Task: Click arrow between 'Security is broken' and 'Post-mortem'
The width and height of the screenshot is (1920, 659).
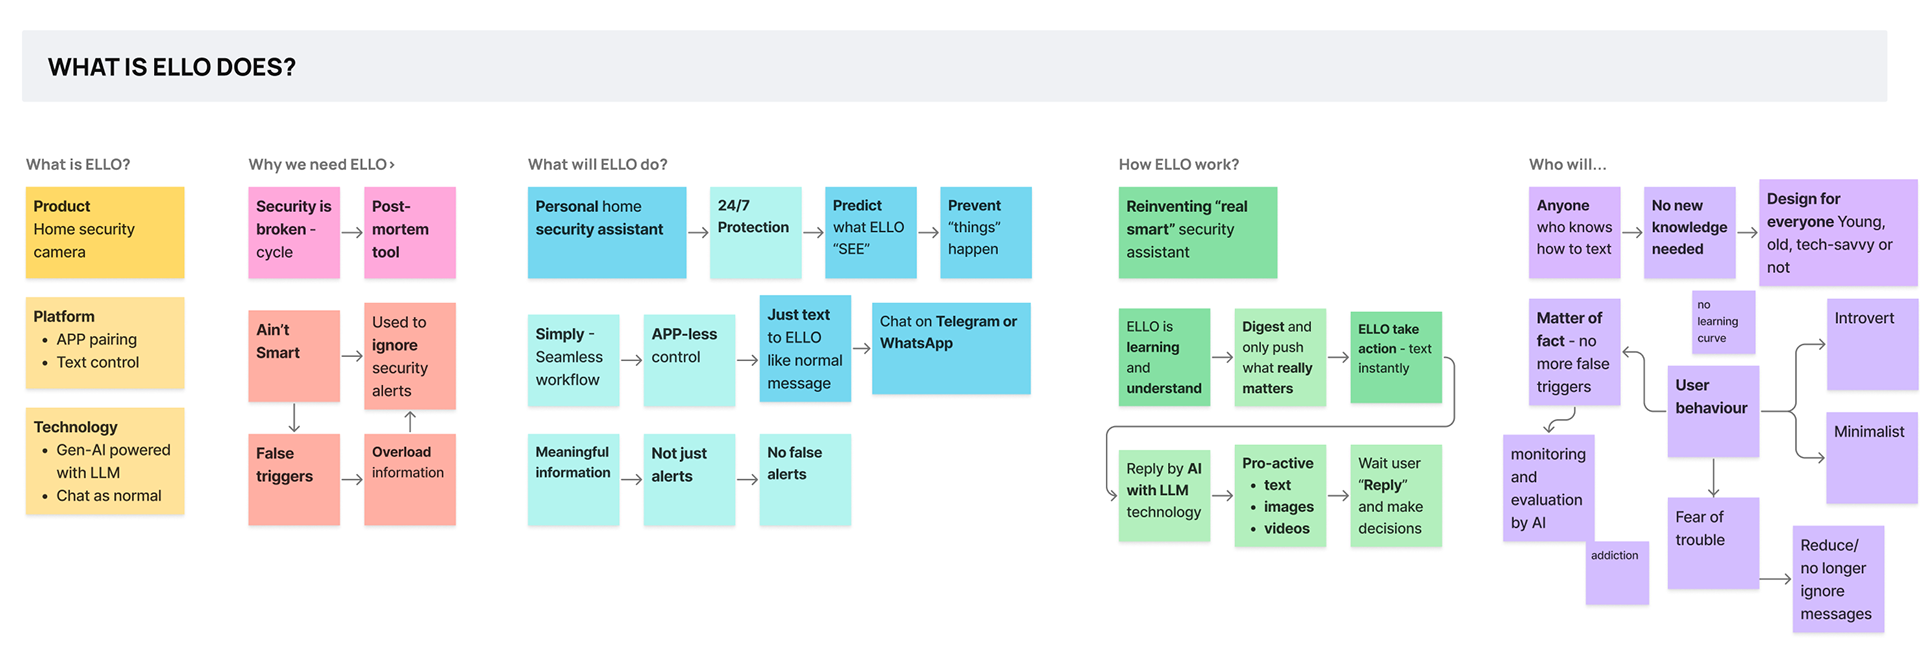Action: (x=352, y=232)
